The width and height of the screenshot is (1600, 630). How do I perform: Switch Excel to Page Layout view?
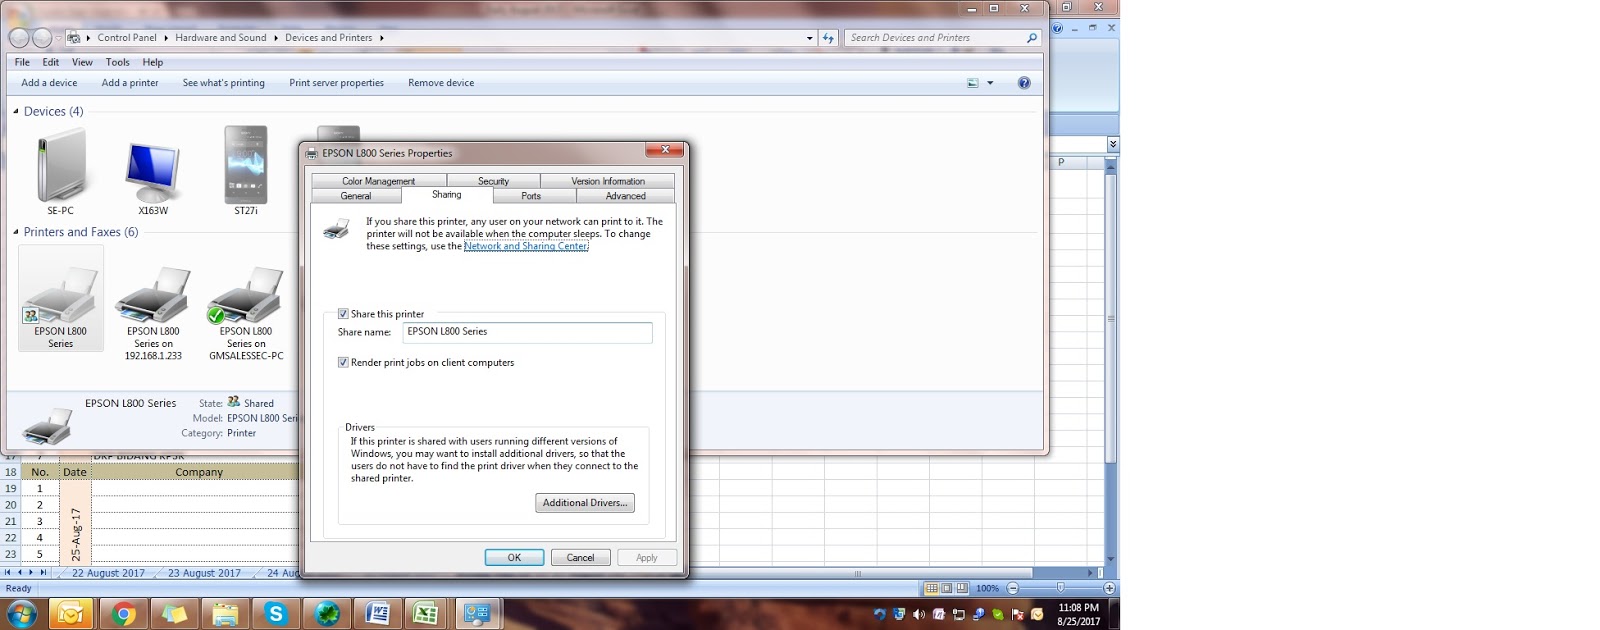click(946, 588)
